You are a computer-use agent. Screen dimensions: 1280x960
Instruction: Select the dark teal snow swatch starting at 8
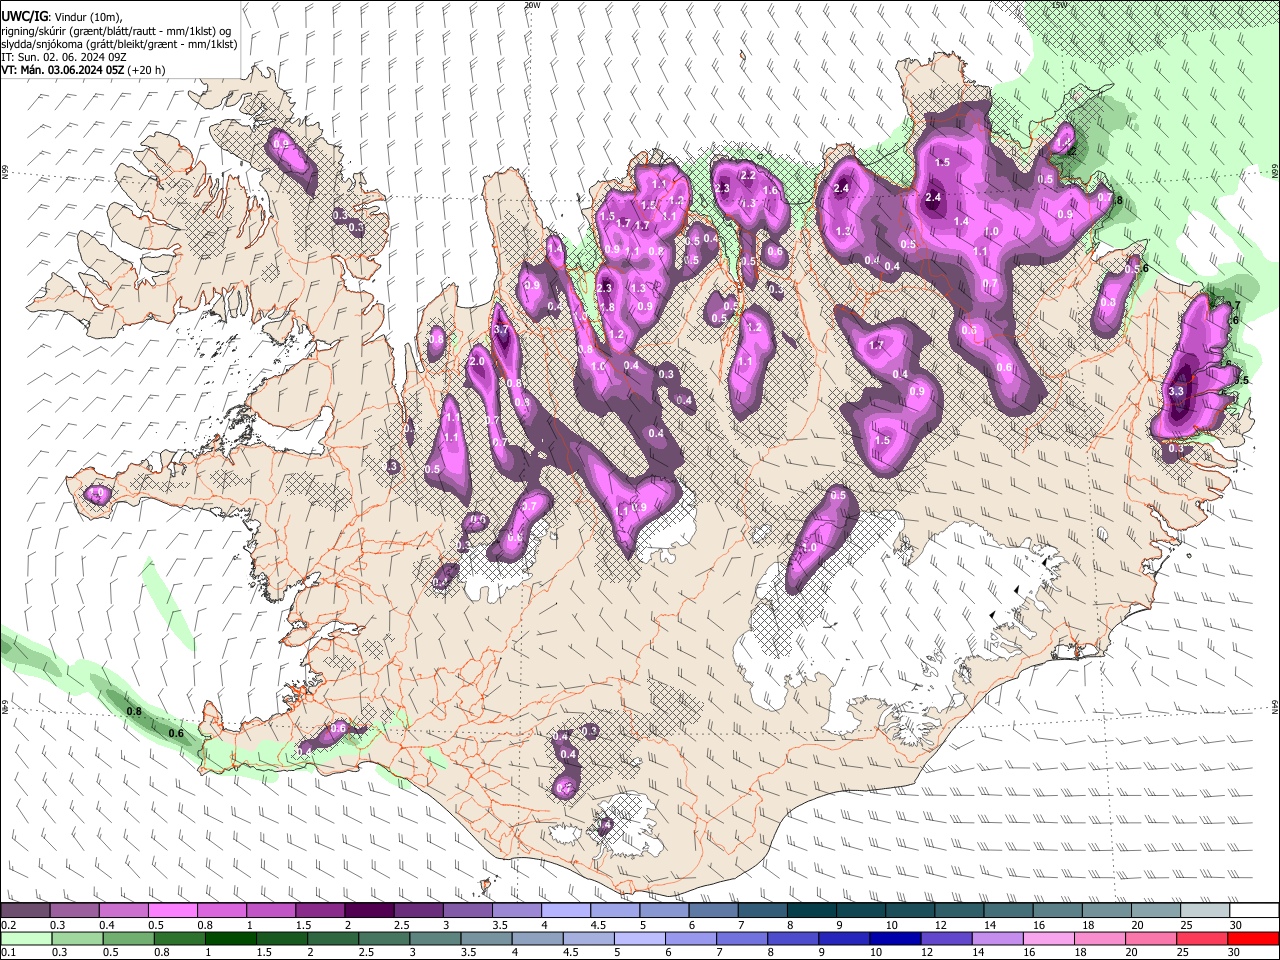click(811, 911)
